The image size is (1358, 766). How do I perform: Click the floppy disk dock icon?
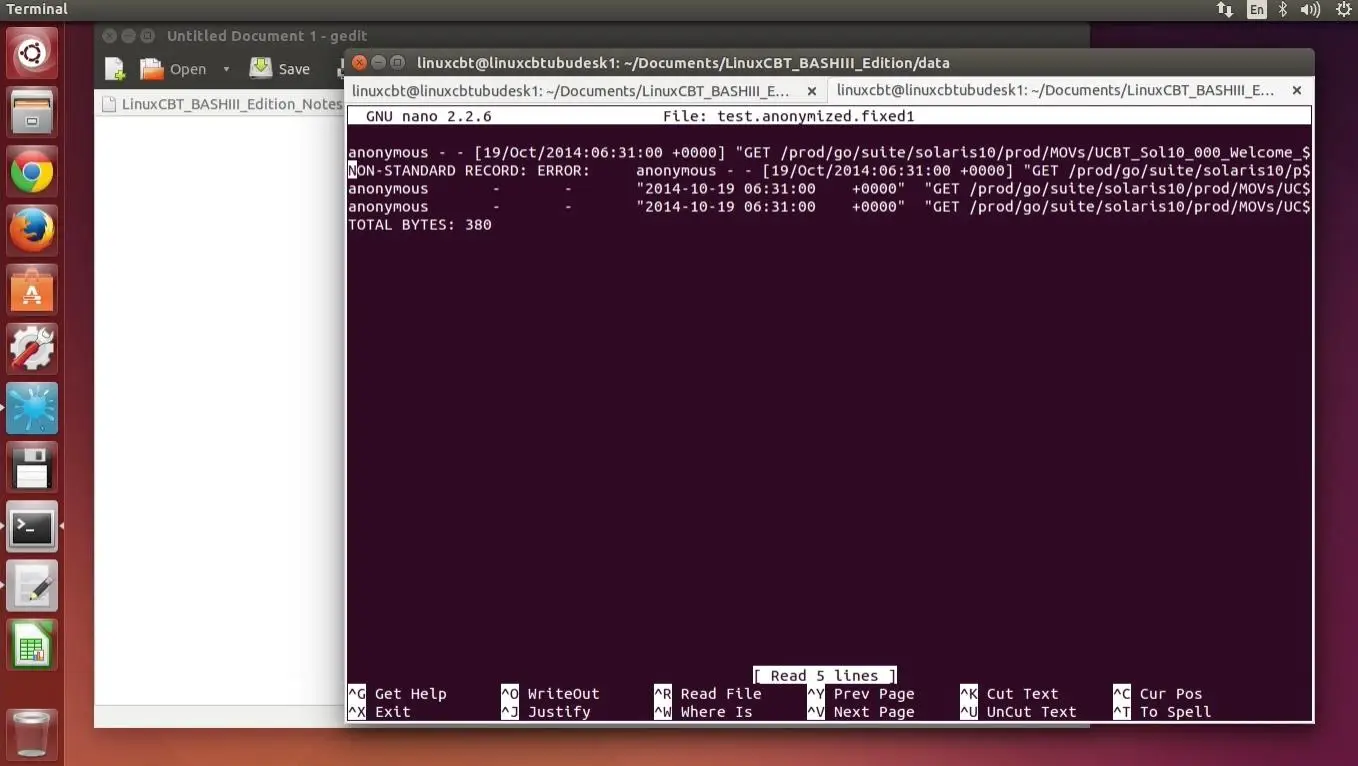point(32,468)
